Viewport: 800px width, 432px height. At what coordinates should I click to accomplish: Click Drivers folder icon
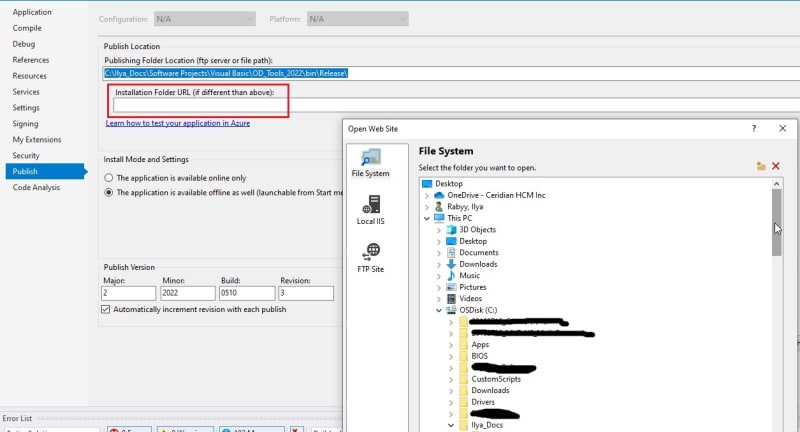[x=463, y=402]
